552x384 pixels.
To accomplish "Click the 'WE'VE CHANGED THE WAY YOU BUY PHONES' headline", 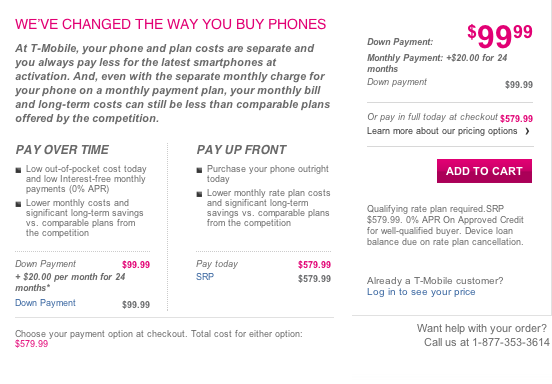I will [x=170, y=24].
